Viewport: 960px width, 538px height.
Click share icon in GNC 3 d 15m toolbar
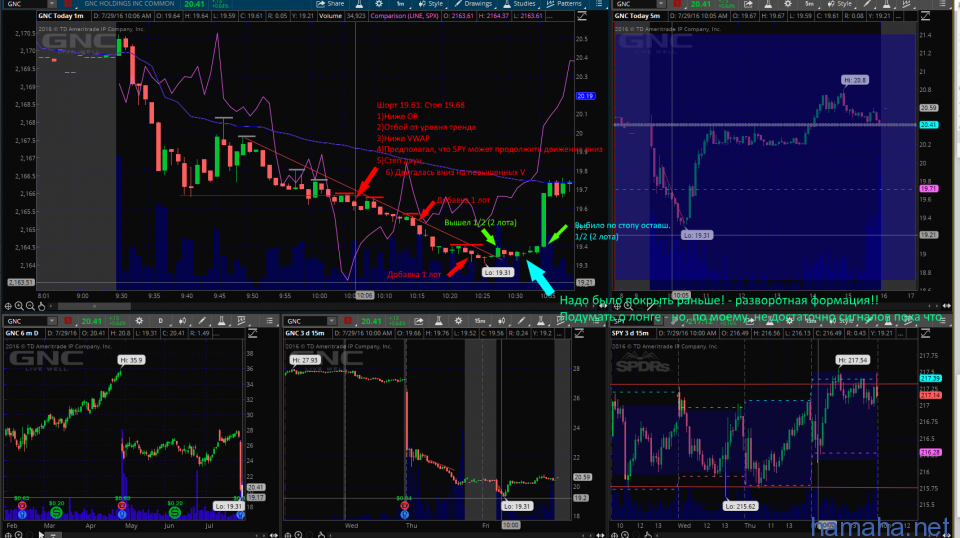point(419,321)
